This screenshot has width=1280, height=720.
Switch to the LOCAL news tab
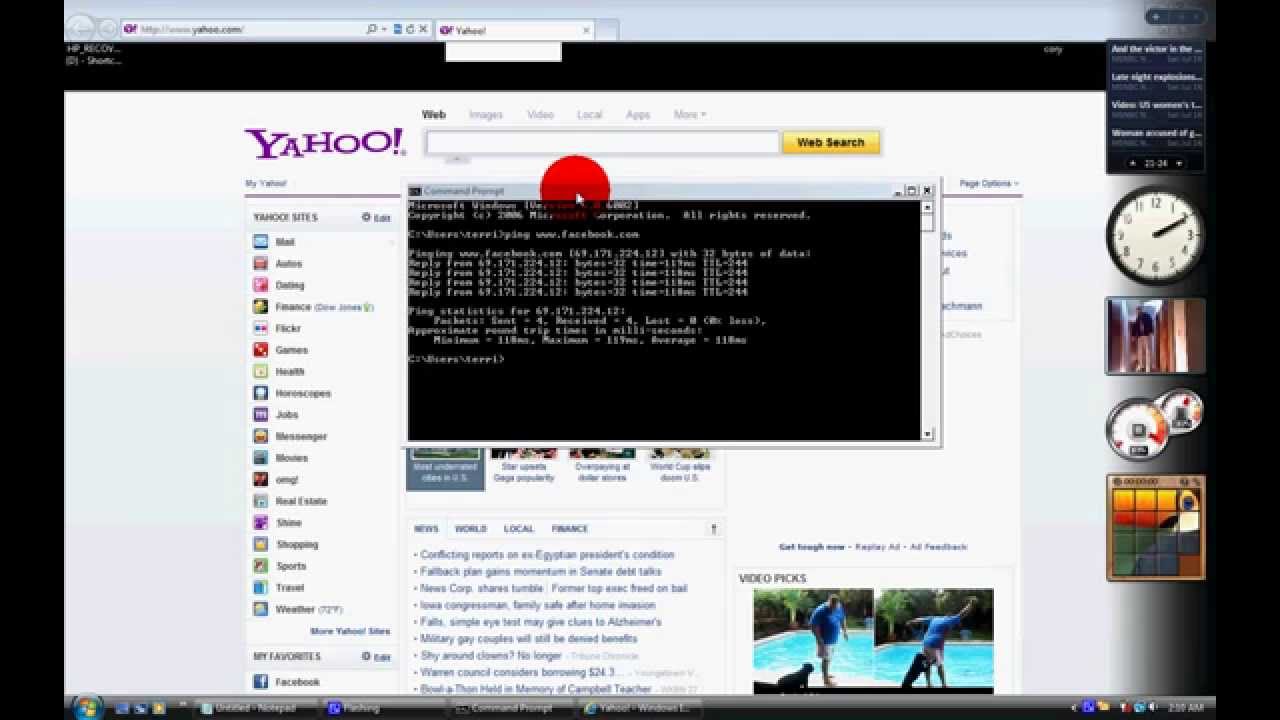tap(518, 529)
